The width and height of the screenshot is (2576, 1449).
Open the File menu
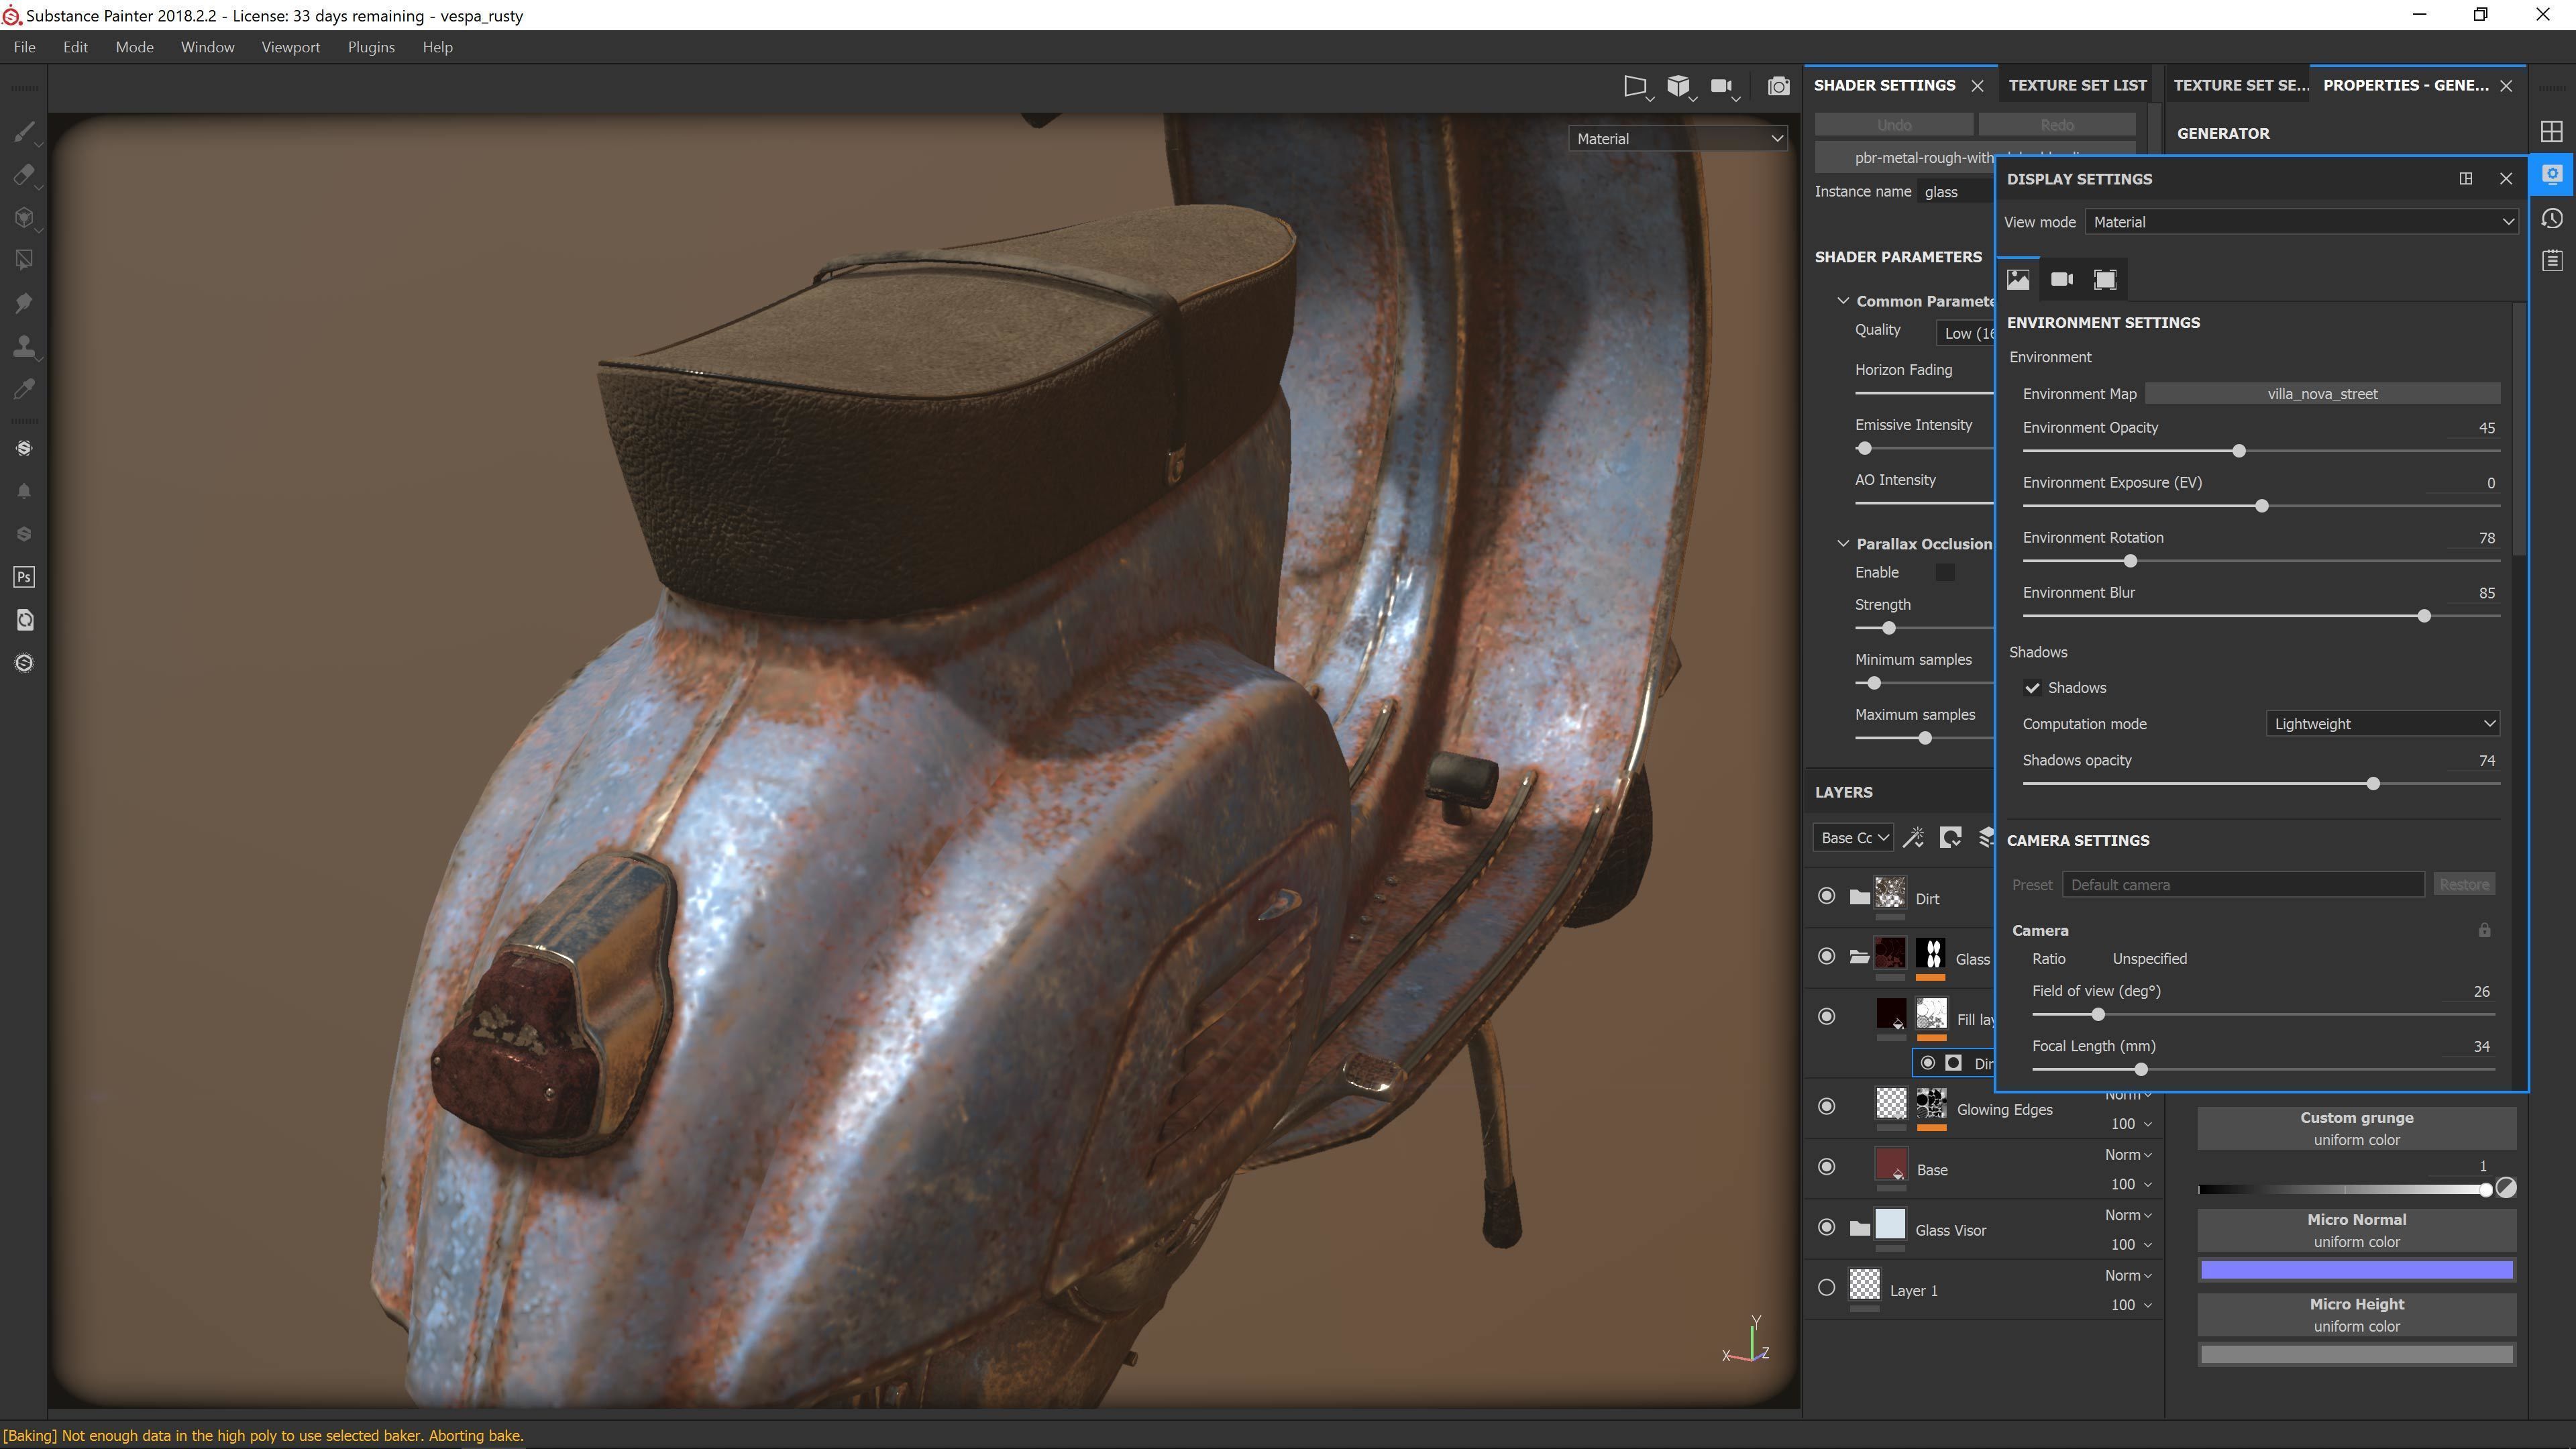(x=24, y=47)
